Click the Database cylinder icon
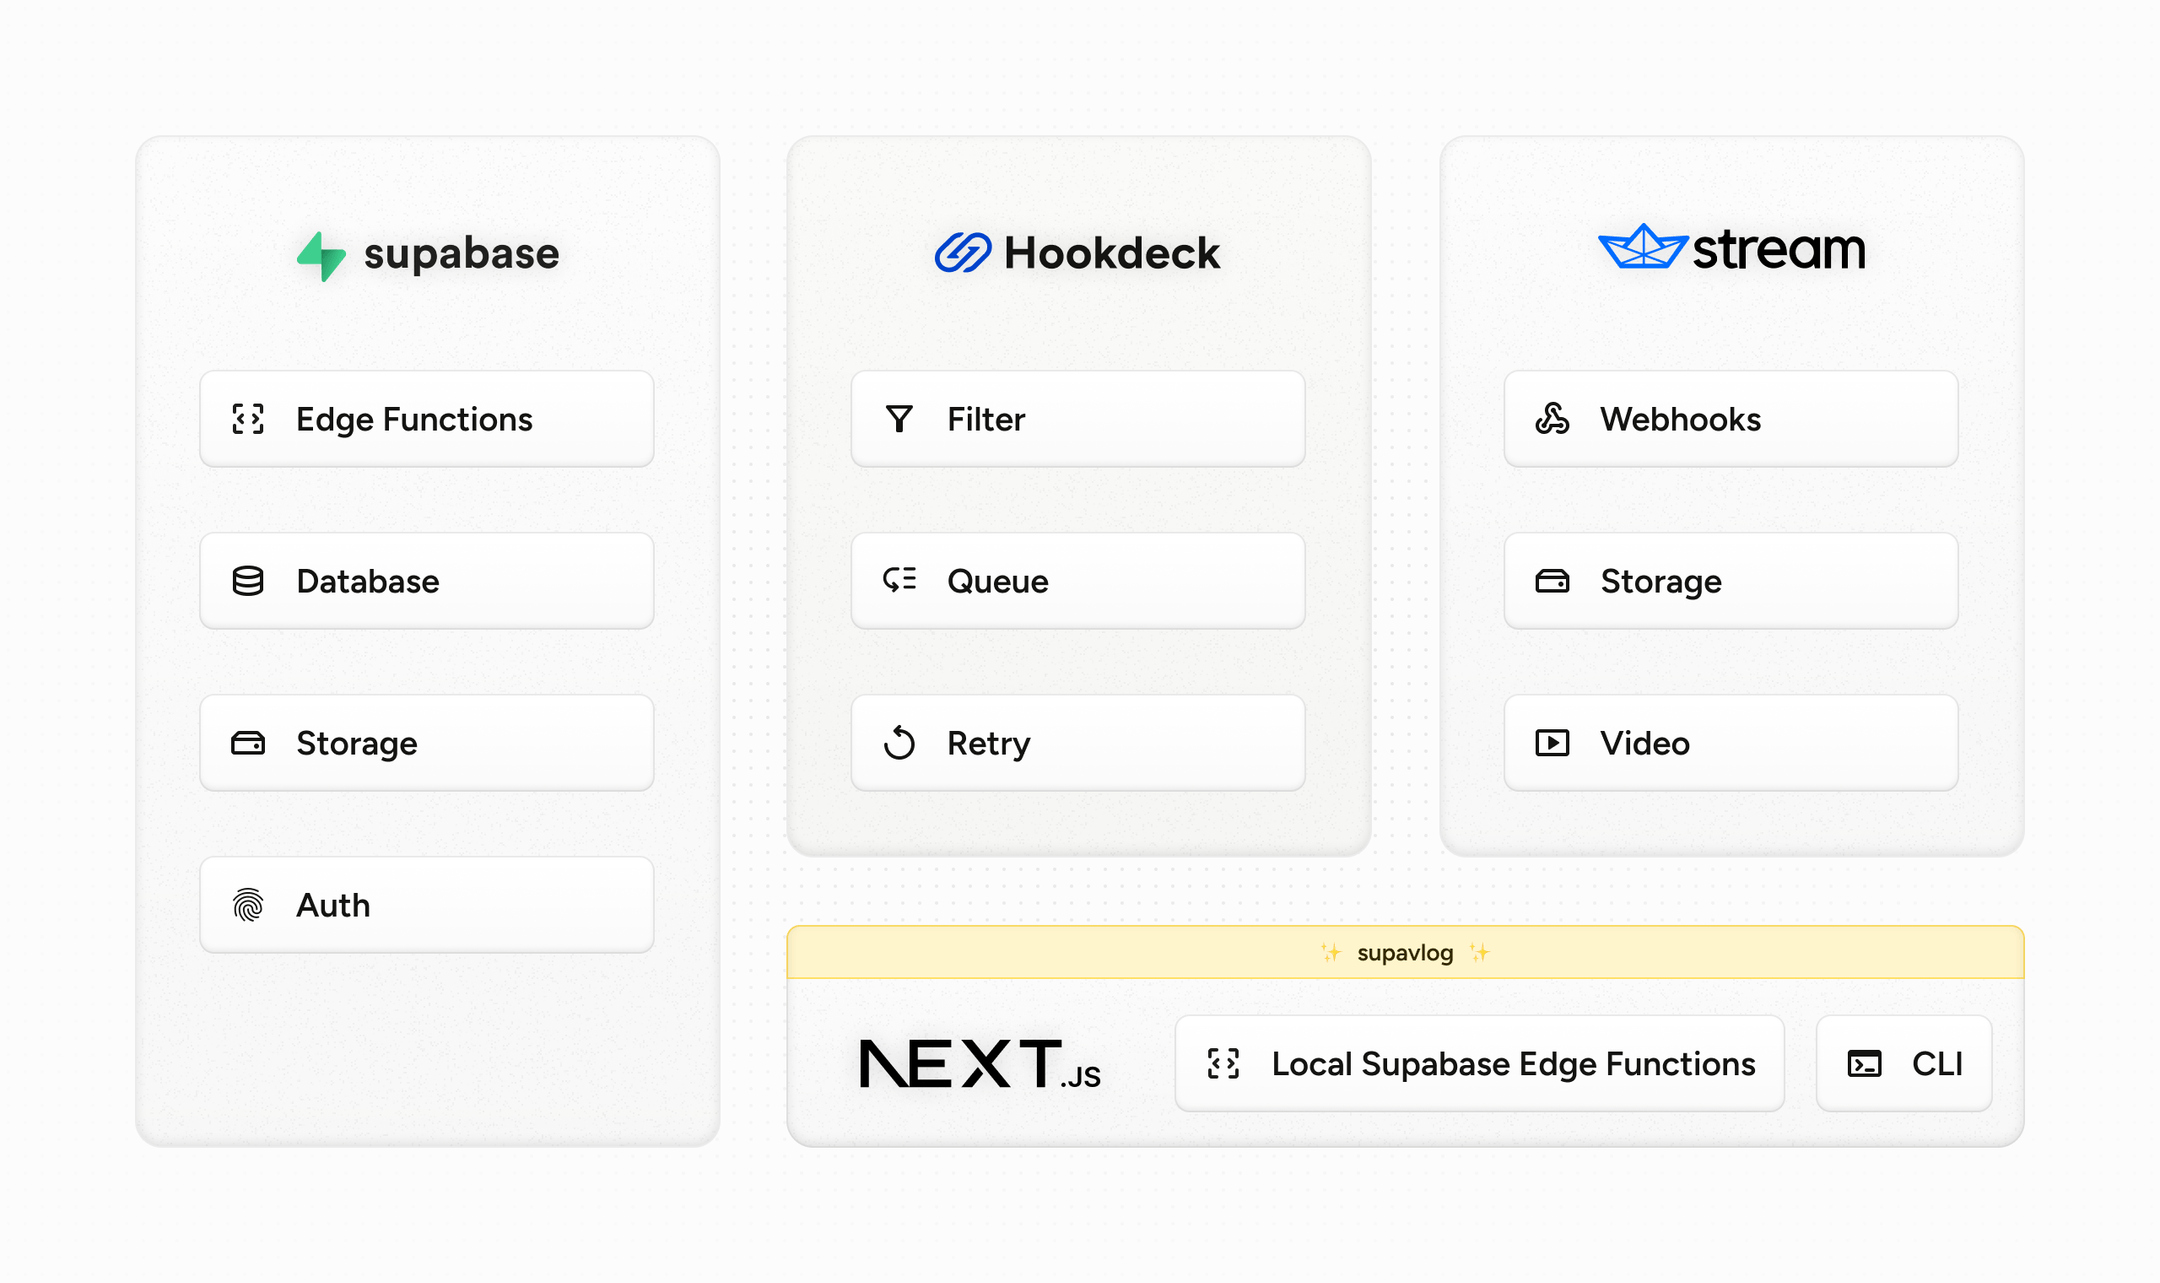The image size is (2160, 1283). click(x=248, y=581)
